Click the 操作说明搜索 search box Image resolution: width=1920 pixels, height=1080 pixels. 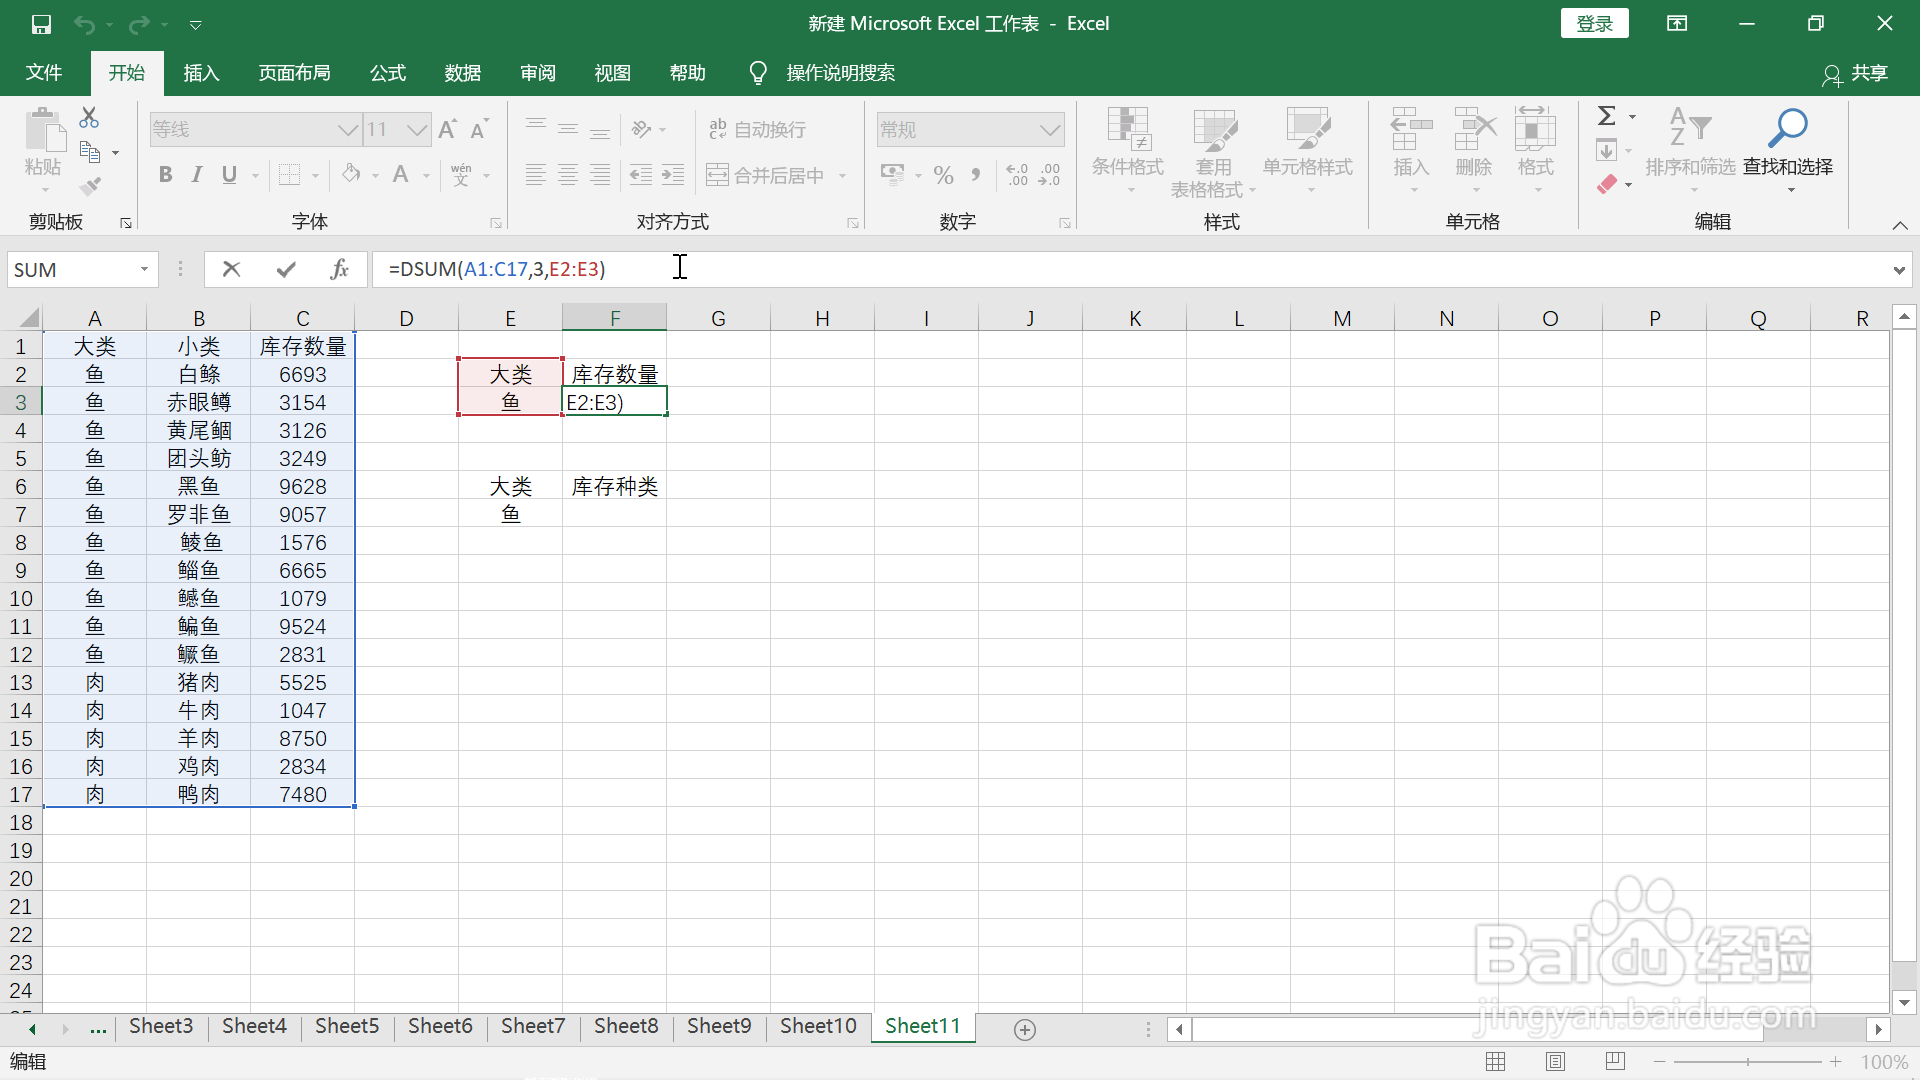[x=840, y=73]
